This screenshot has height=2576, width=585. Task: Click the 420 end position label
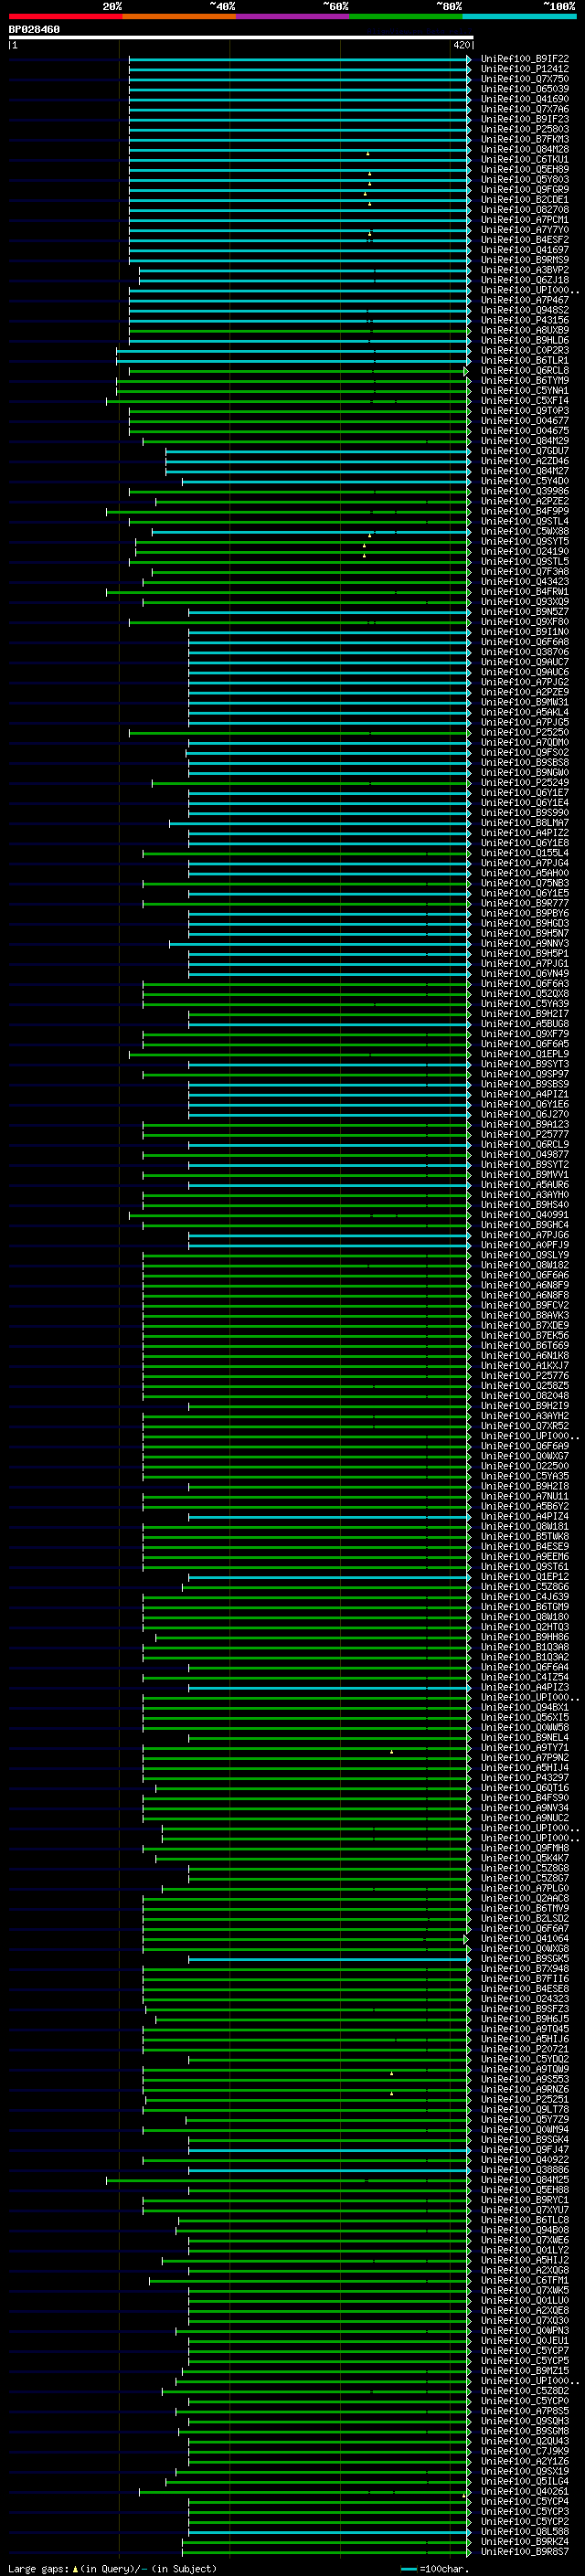click(x=461, y=45)
